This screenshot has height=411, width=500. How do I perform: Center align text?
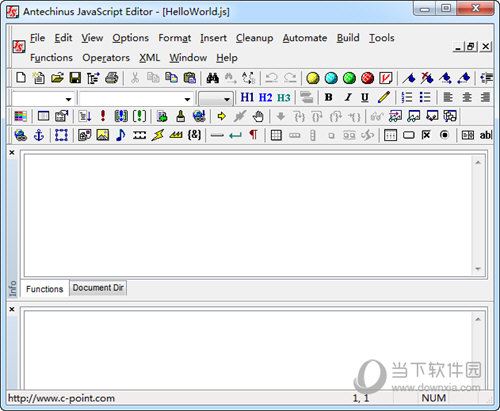(467, 97)
